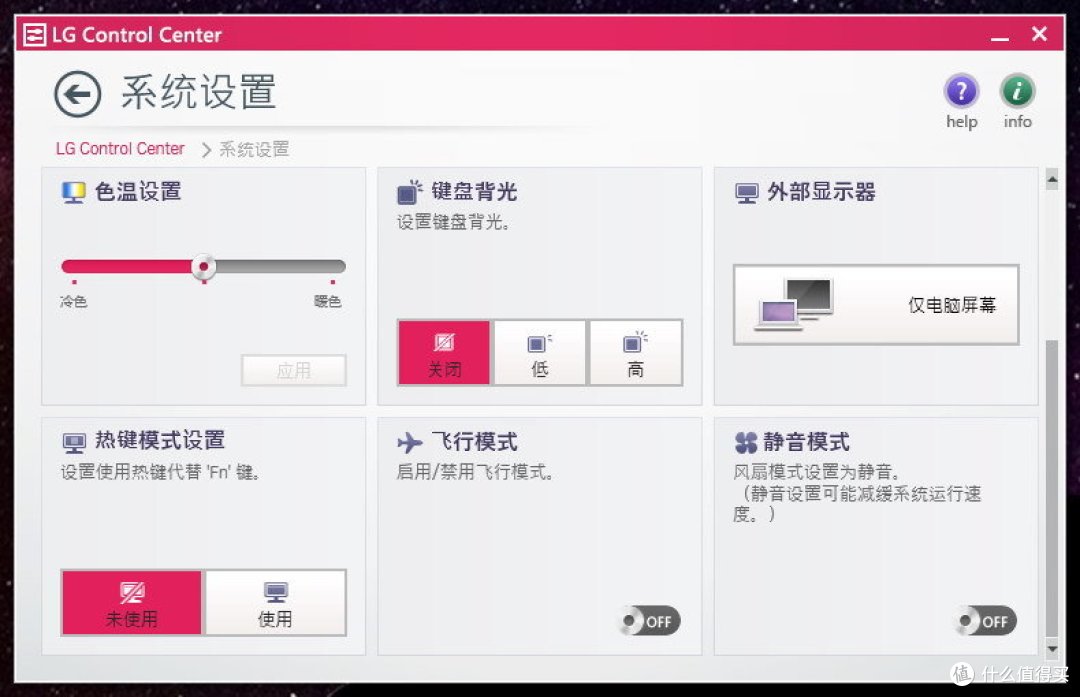
Task: Click the 热键模式设置 heading
Action: 160,440
